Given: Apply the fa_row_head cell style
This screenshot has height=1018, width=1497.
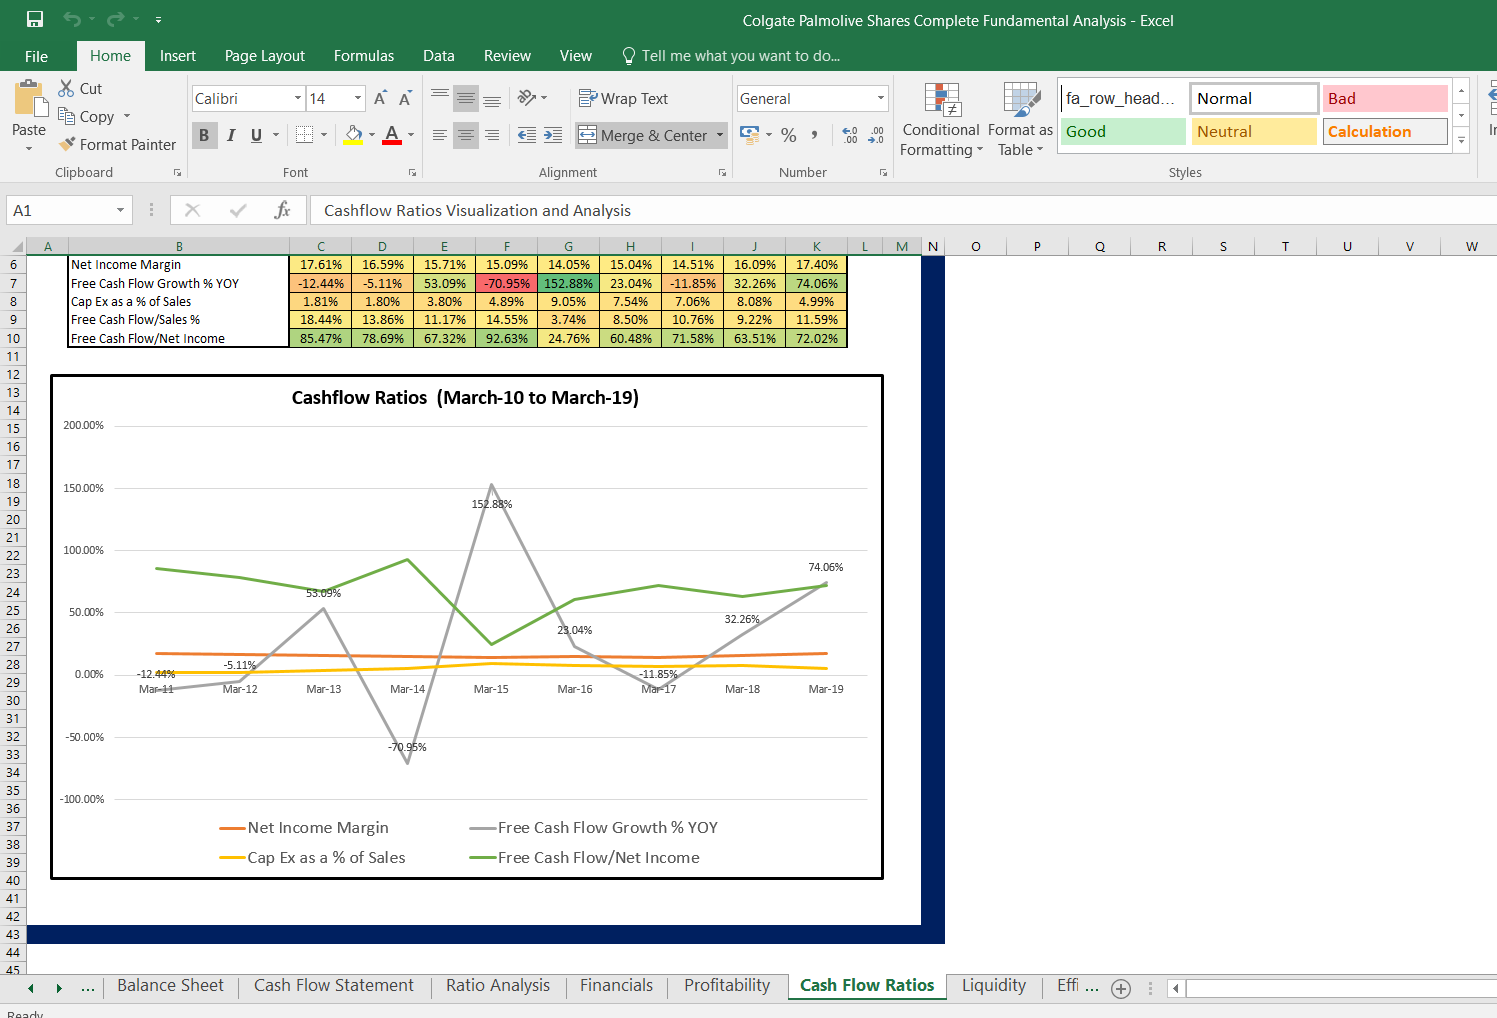Looking at the screenshot, I should point(1123,98).
